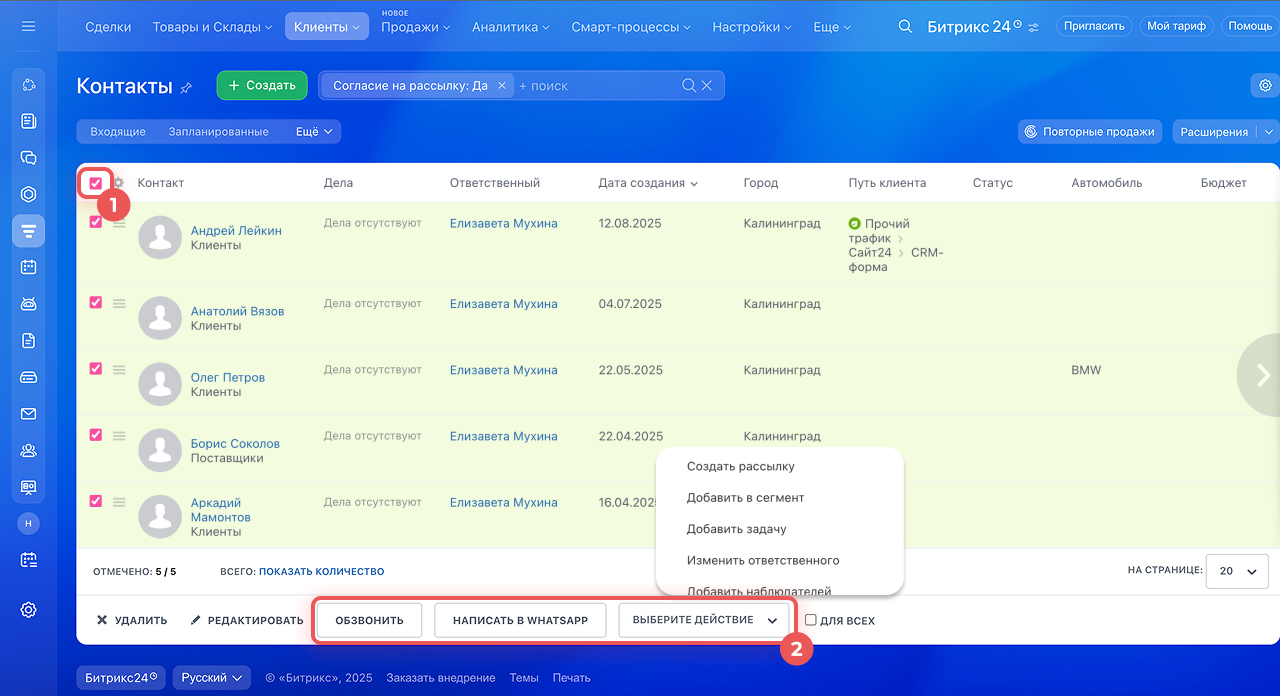Screen dimensions: 1280x696
Task: Pin the Контакты page with pin icon
Action: tap(186, 88)
